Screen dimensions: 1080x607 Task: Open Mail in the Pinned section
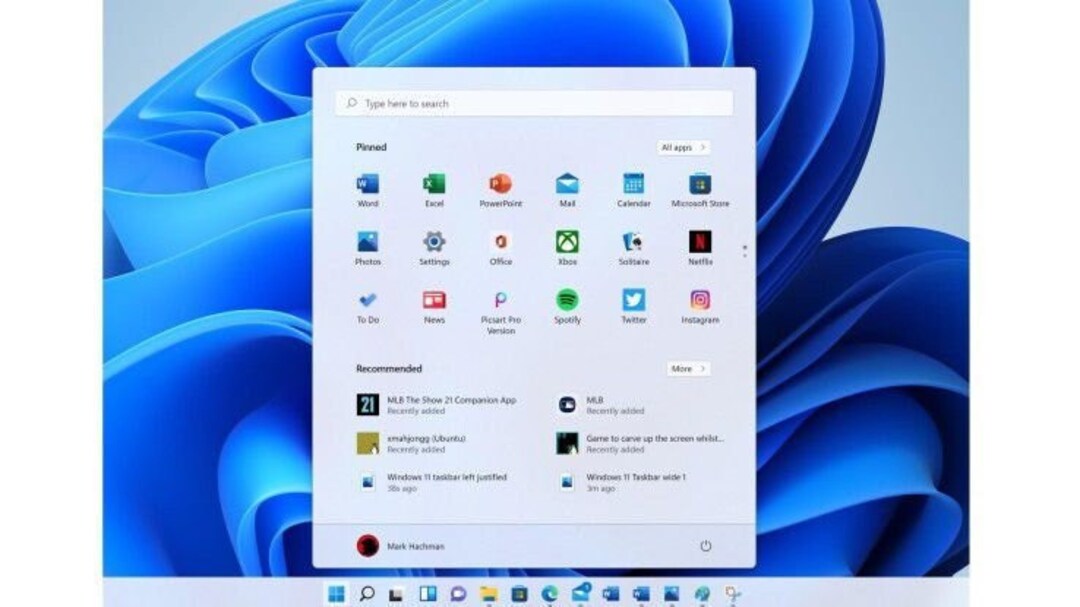[x=567, y=191]
